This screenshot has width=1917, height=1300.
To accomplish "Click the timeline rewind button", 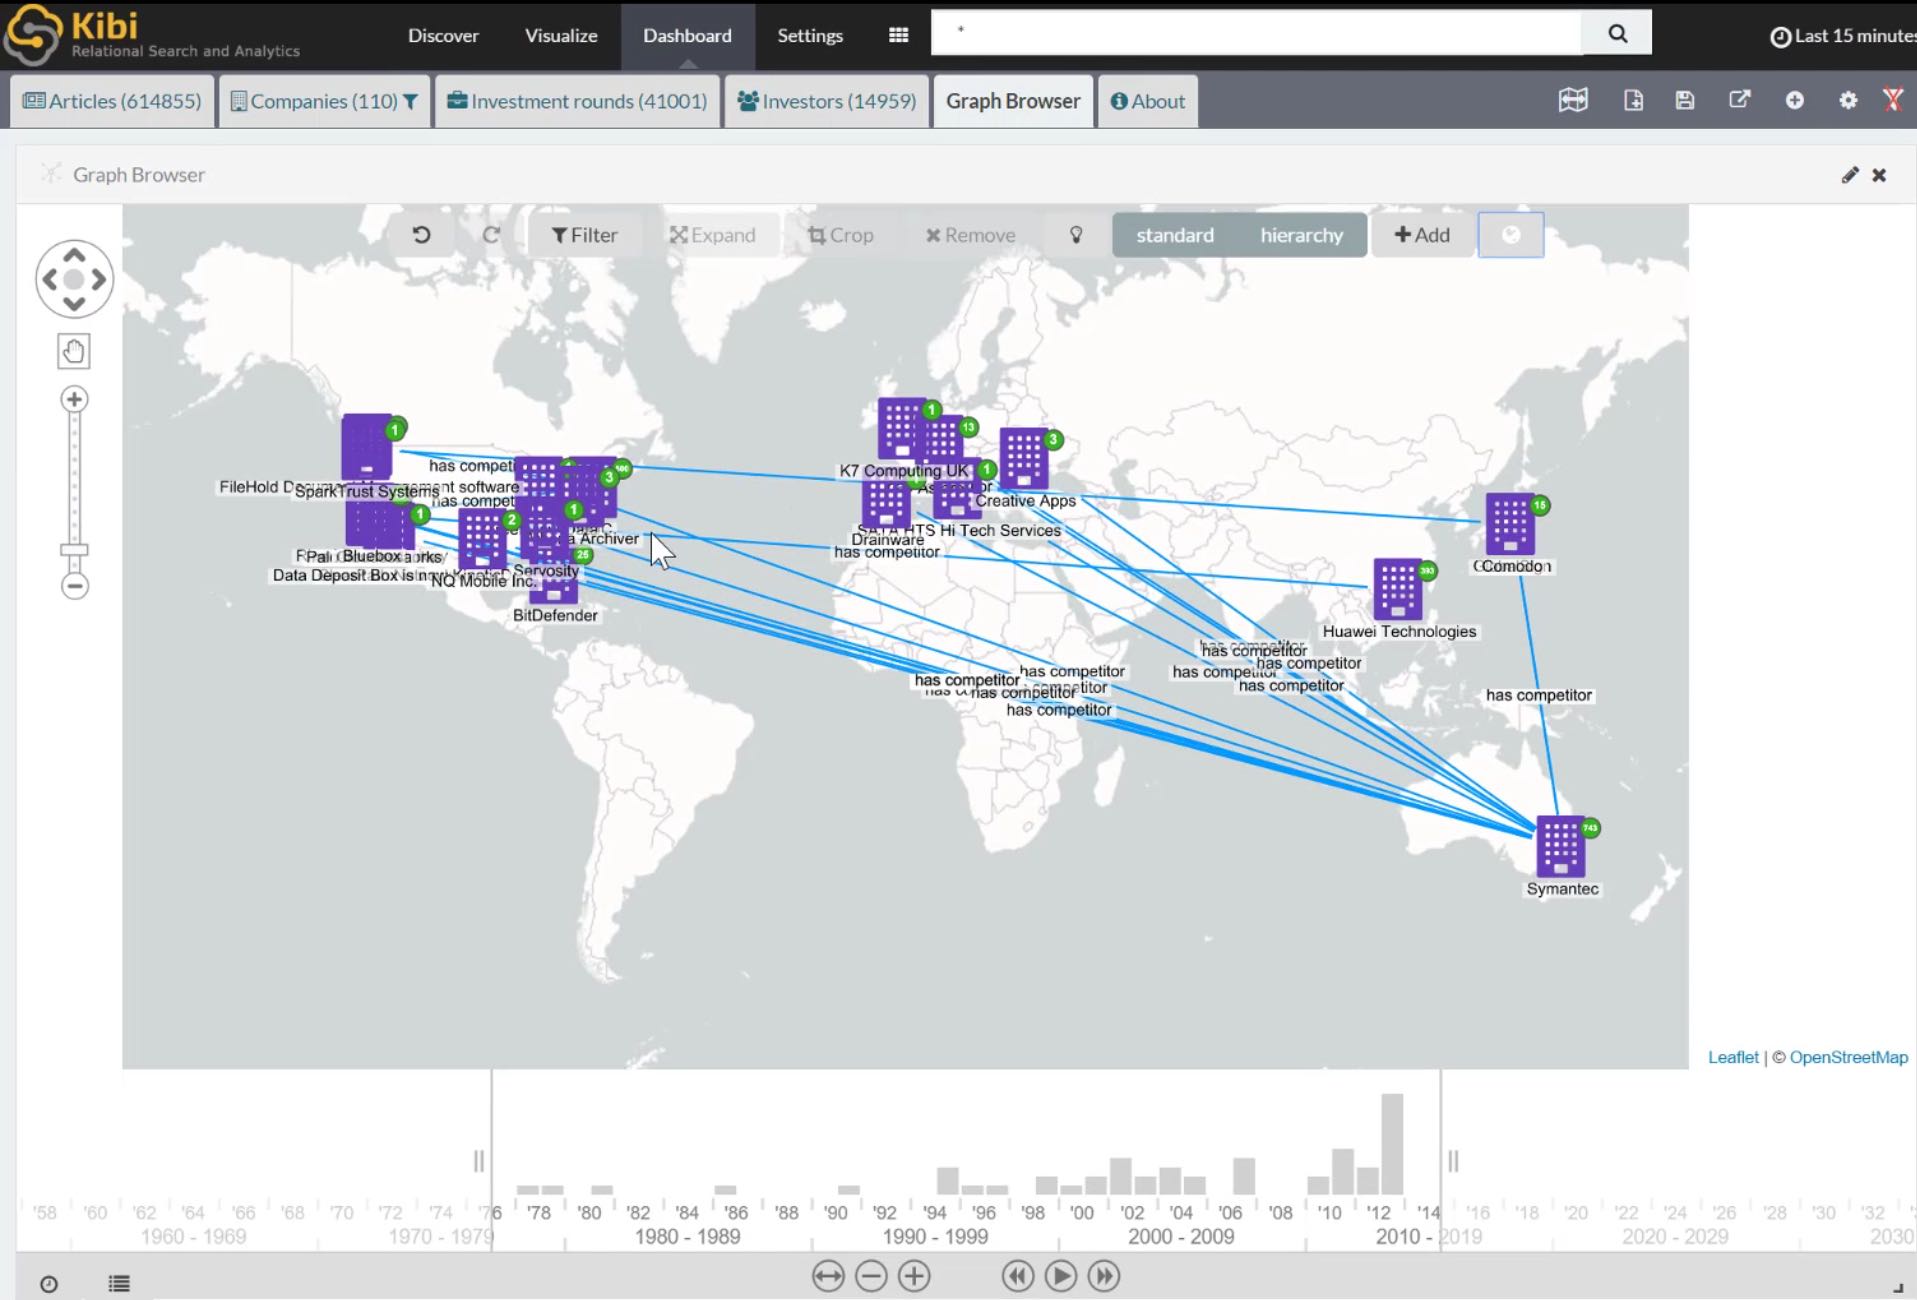I will 1018,1276.
